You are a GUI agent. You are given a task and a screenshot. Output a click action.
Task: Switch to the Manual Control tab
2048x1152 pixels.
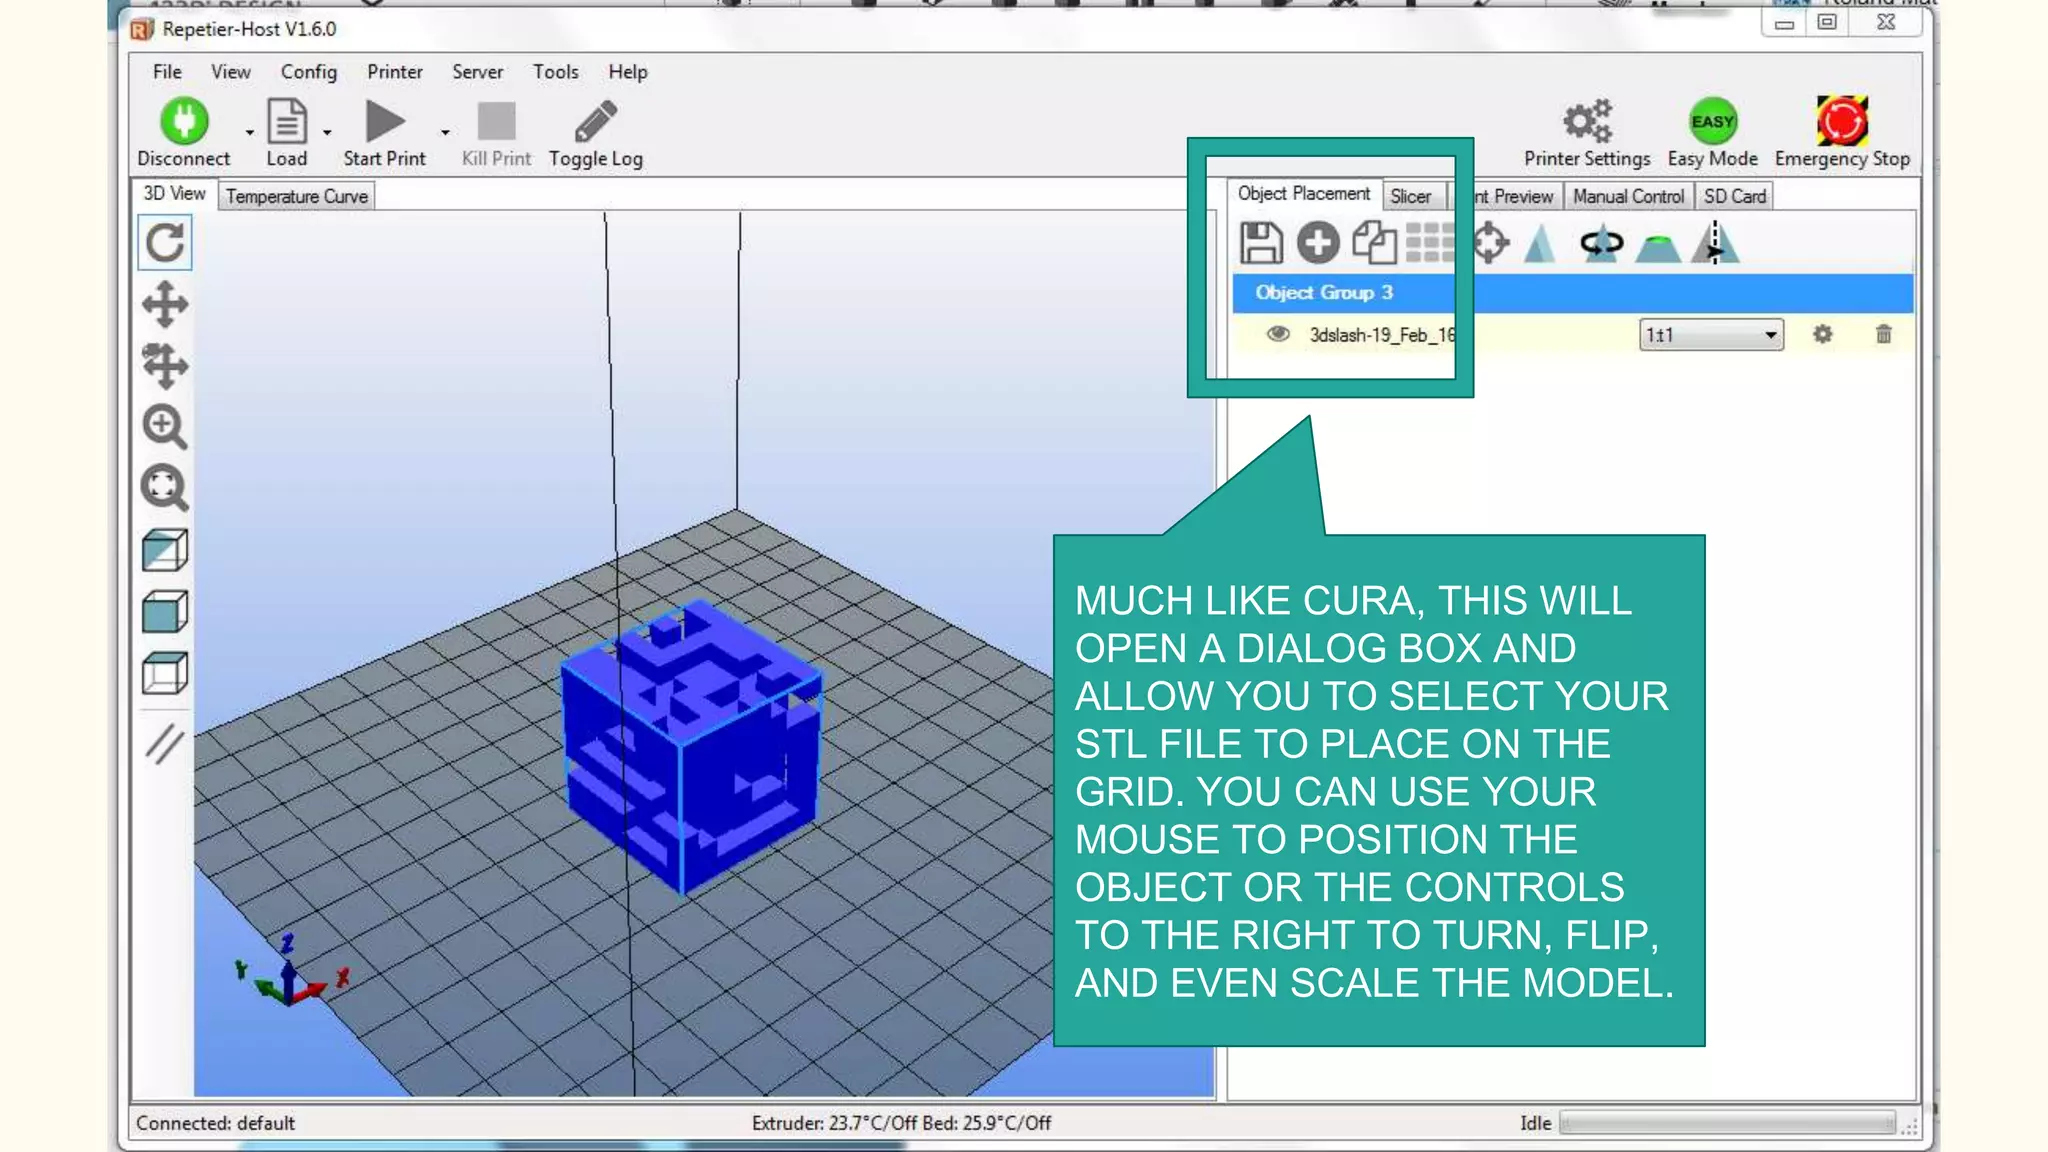pos(1628,196)
